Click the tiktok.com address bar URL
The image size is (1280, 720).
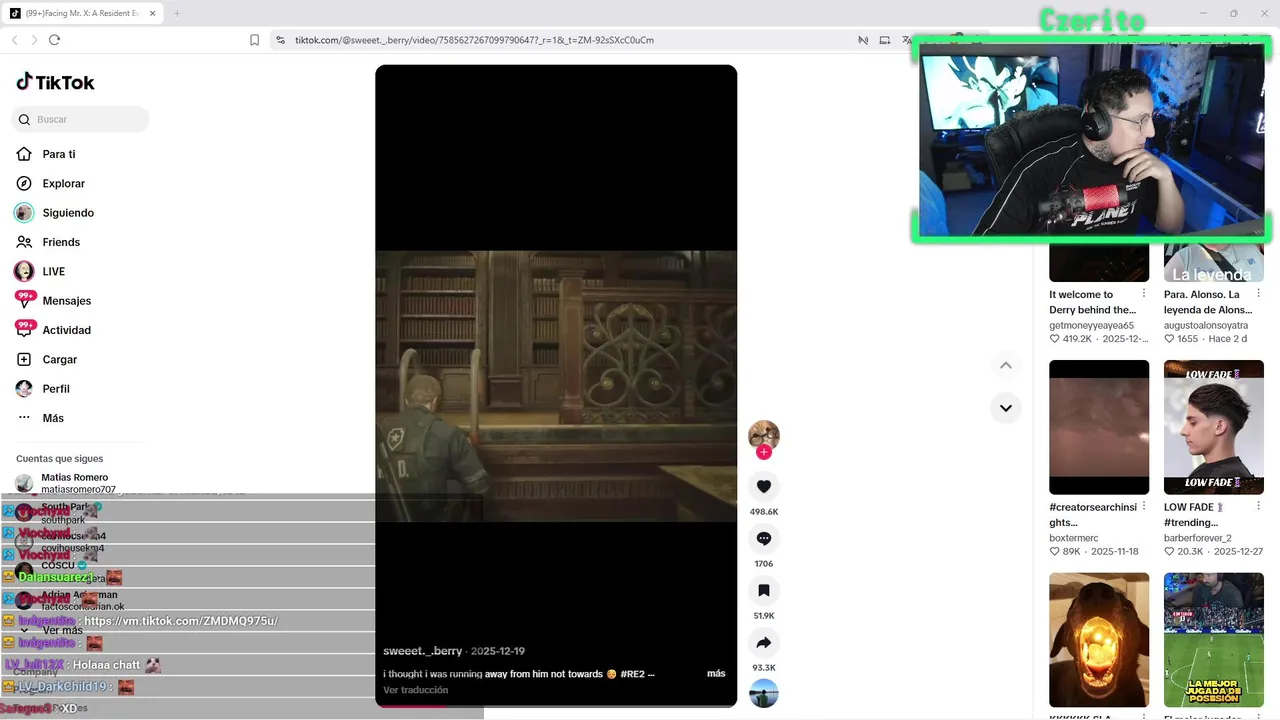coord(474,40)
